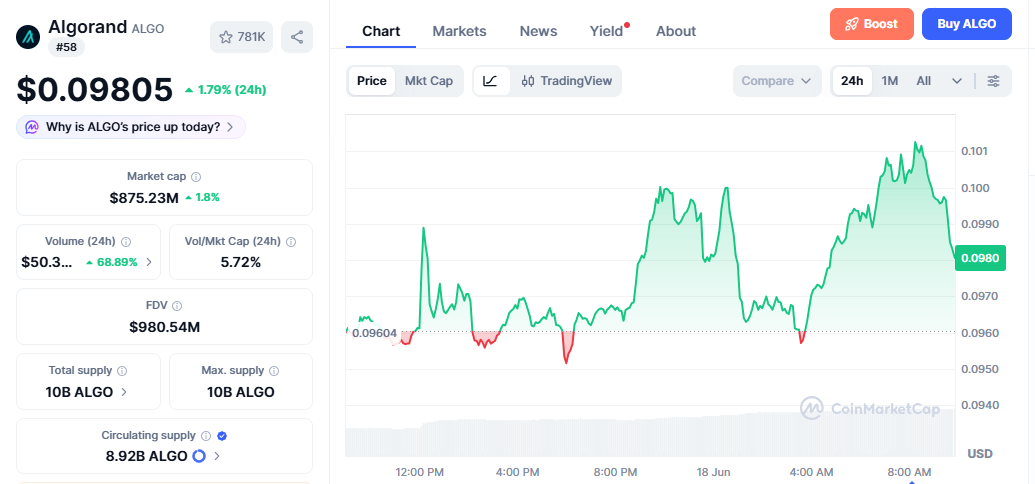This screenshot has width=1035, height=484.
Task: Open the About tab
Action: pyautogui.click(x=676, y=31)
